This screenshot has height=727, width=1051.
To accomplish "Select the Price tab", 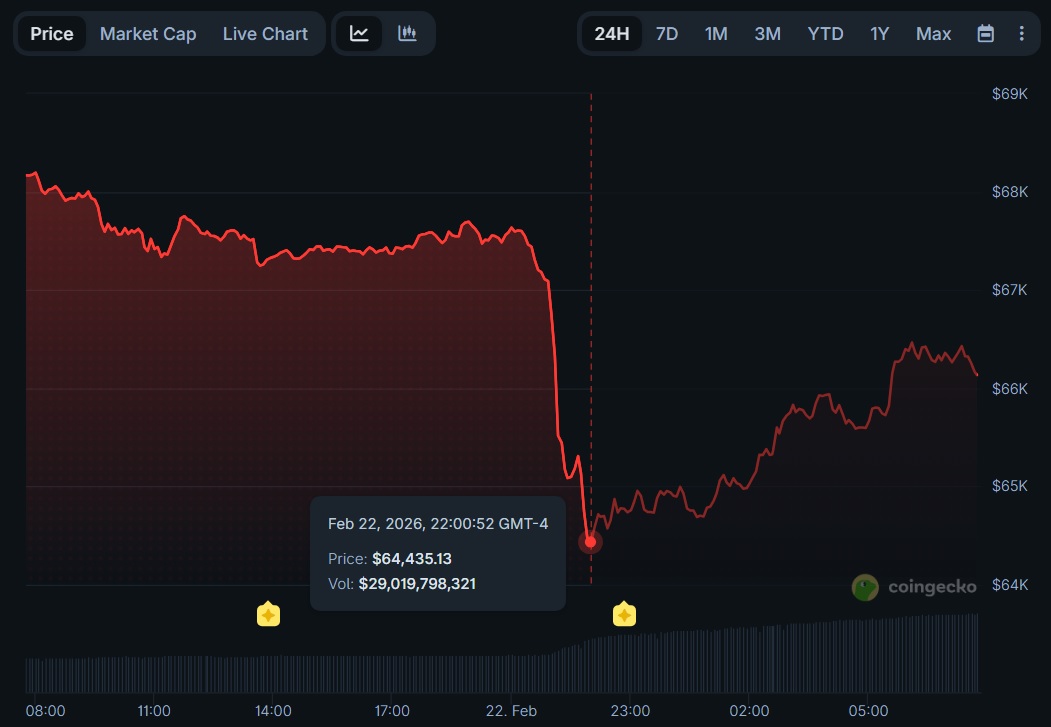I will 51,33.
